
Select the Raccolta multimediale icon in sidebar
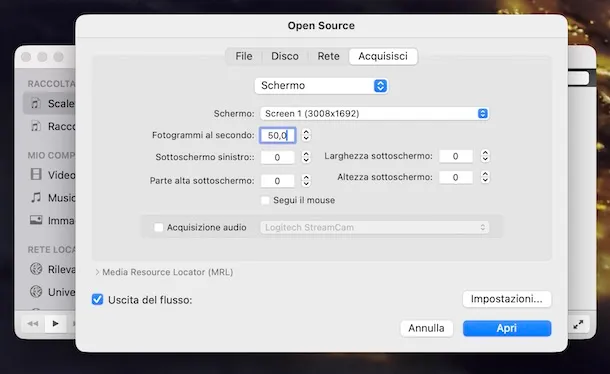[x=36, y=126]
